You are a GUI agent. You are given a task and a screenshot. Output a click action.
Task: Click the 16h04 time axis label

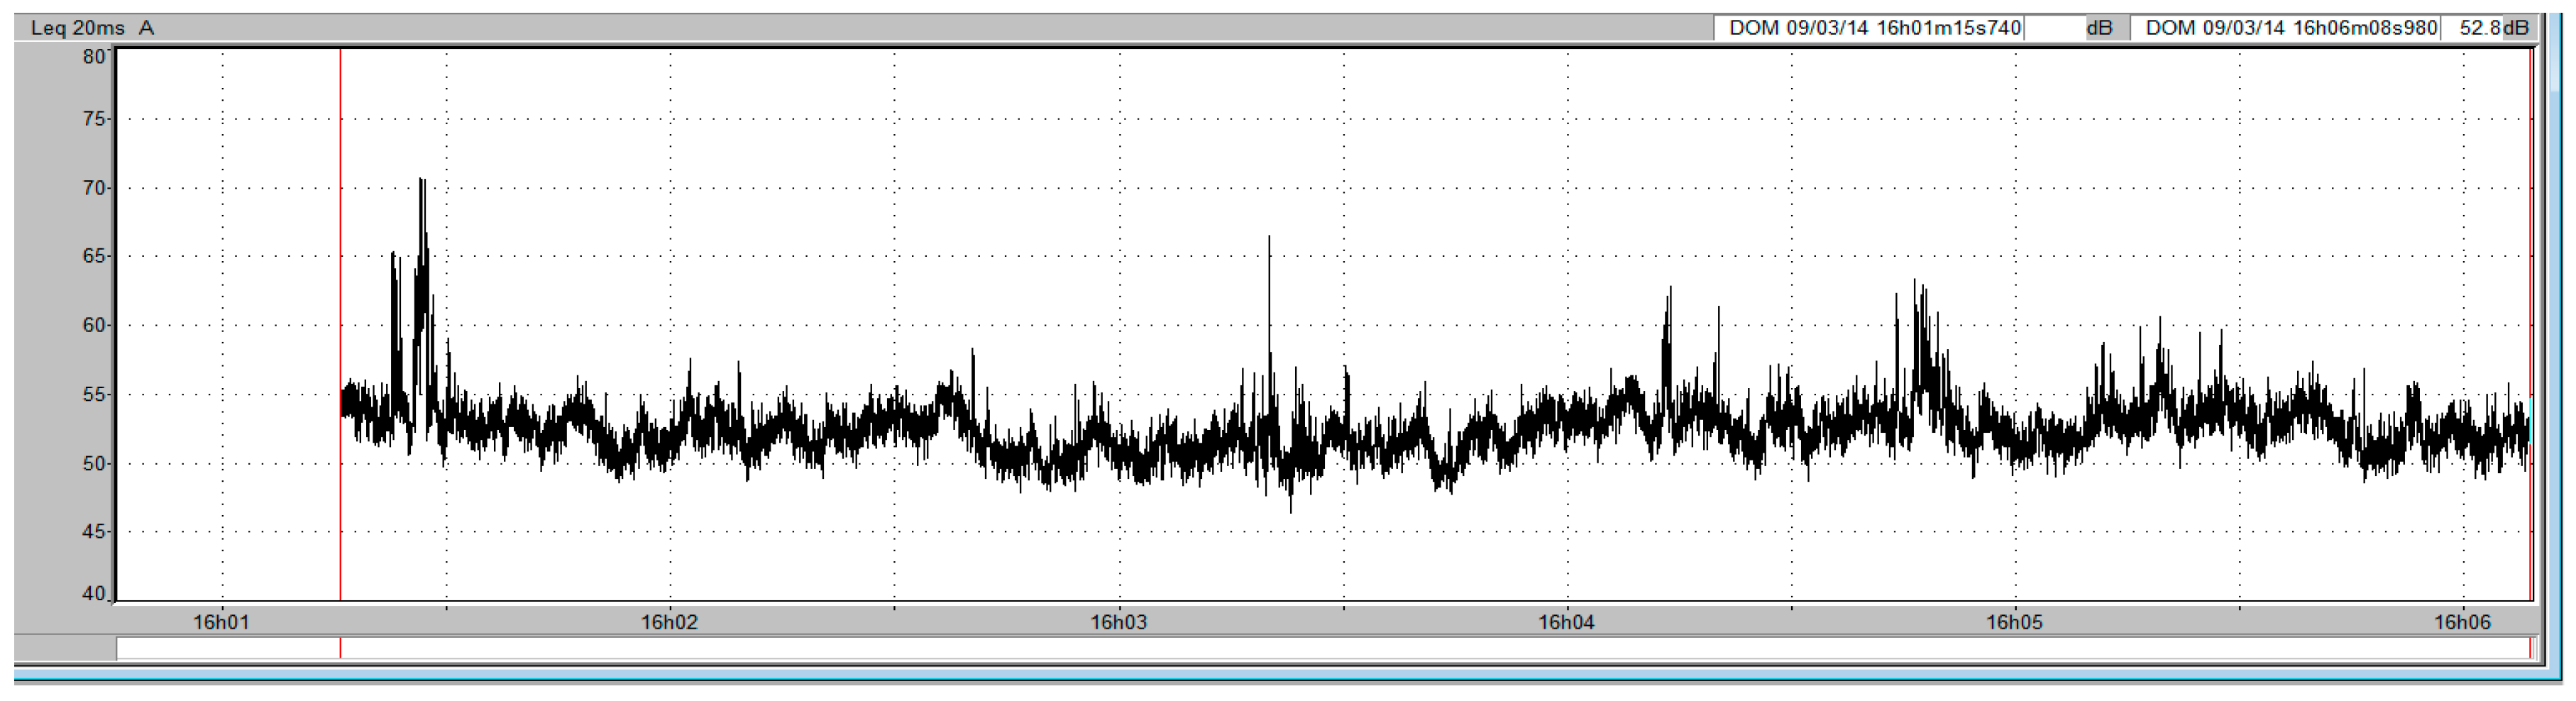[x=1566, y=622]
